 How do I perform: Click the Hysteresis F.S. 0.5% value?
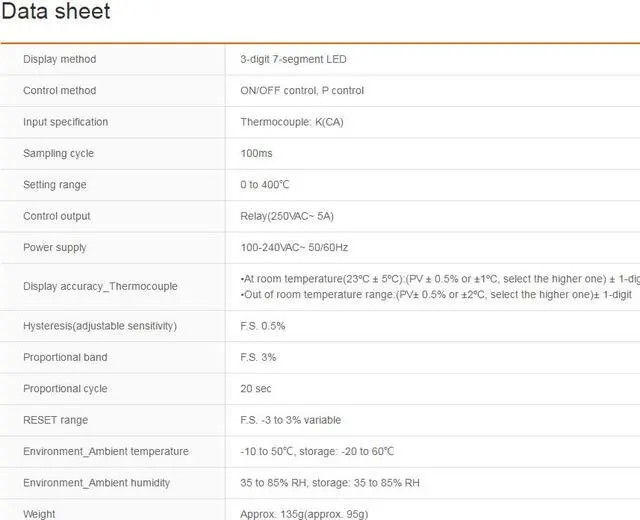tap(262, 326)
